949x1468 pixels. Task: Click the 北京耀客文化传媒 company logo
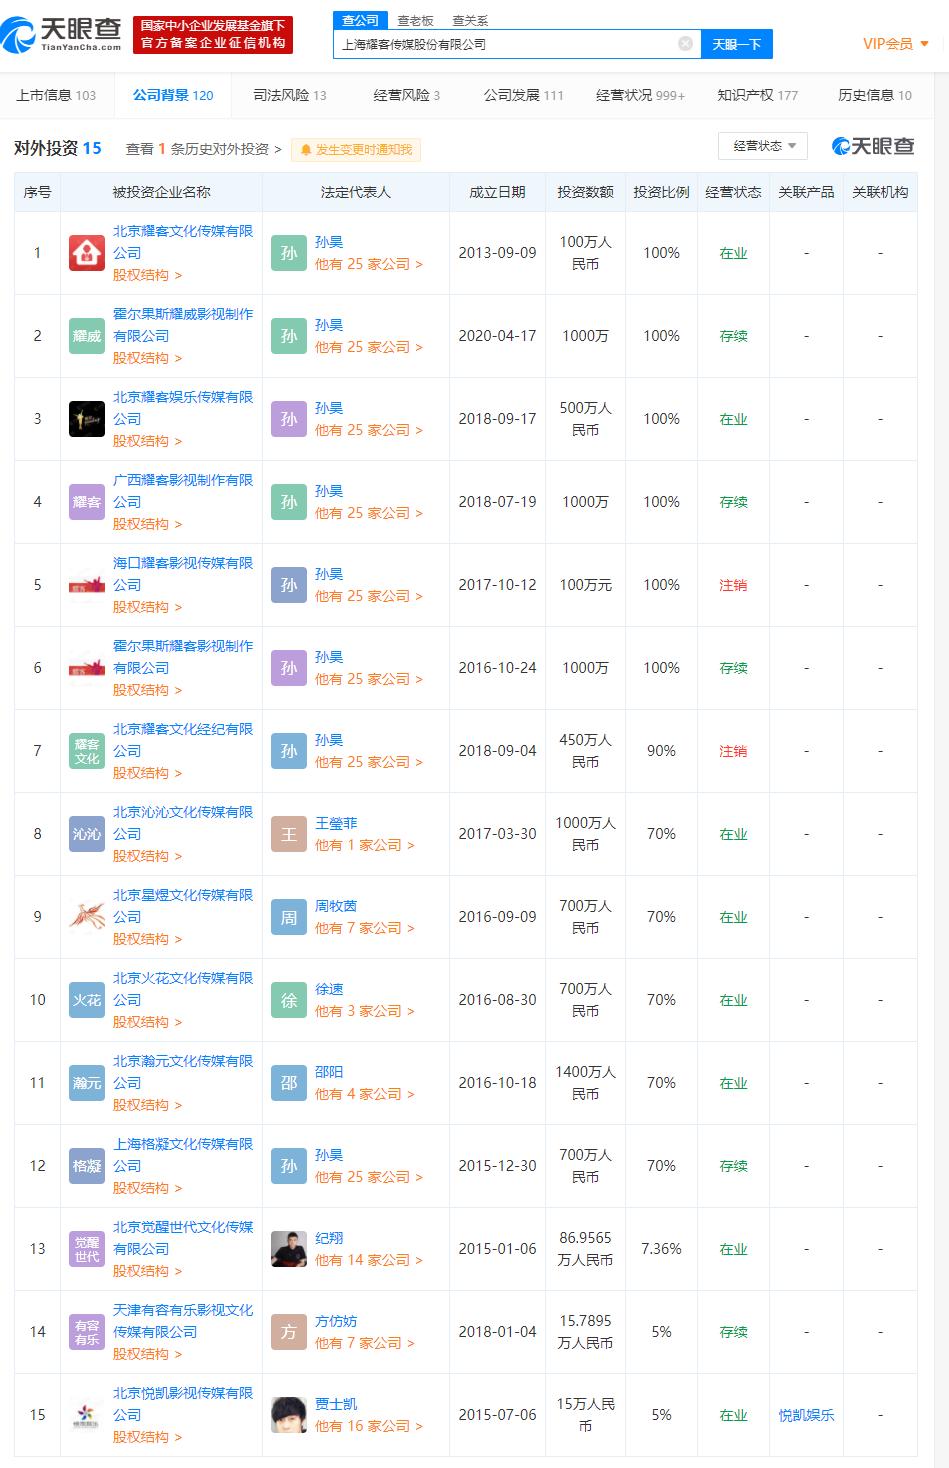coord(87,253)
